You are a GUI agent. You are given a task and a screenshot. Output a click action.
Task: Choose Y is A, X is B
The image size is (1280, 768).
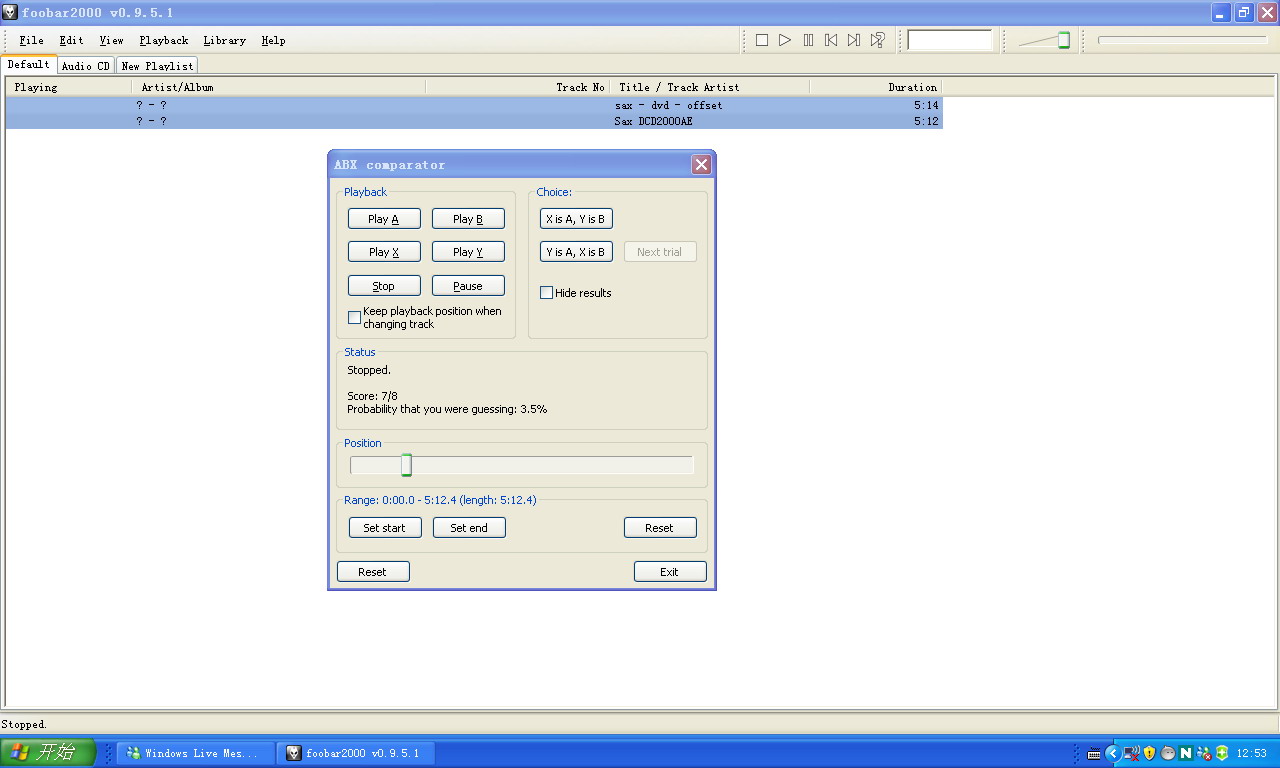576,252
